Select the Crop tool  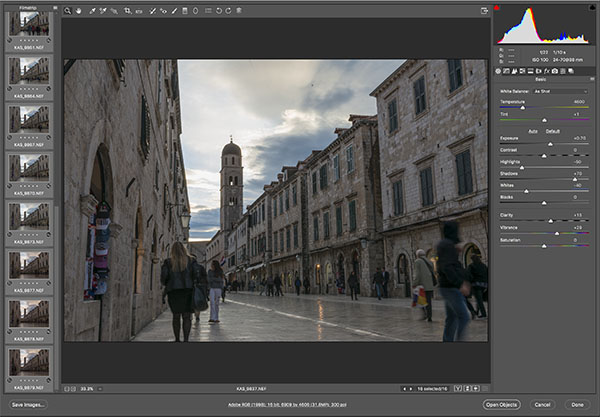127,11
